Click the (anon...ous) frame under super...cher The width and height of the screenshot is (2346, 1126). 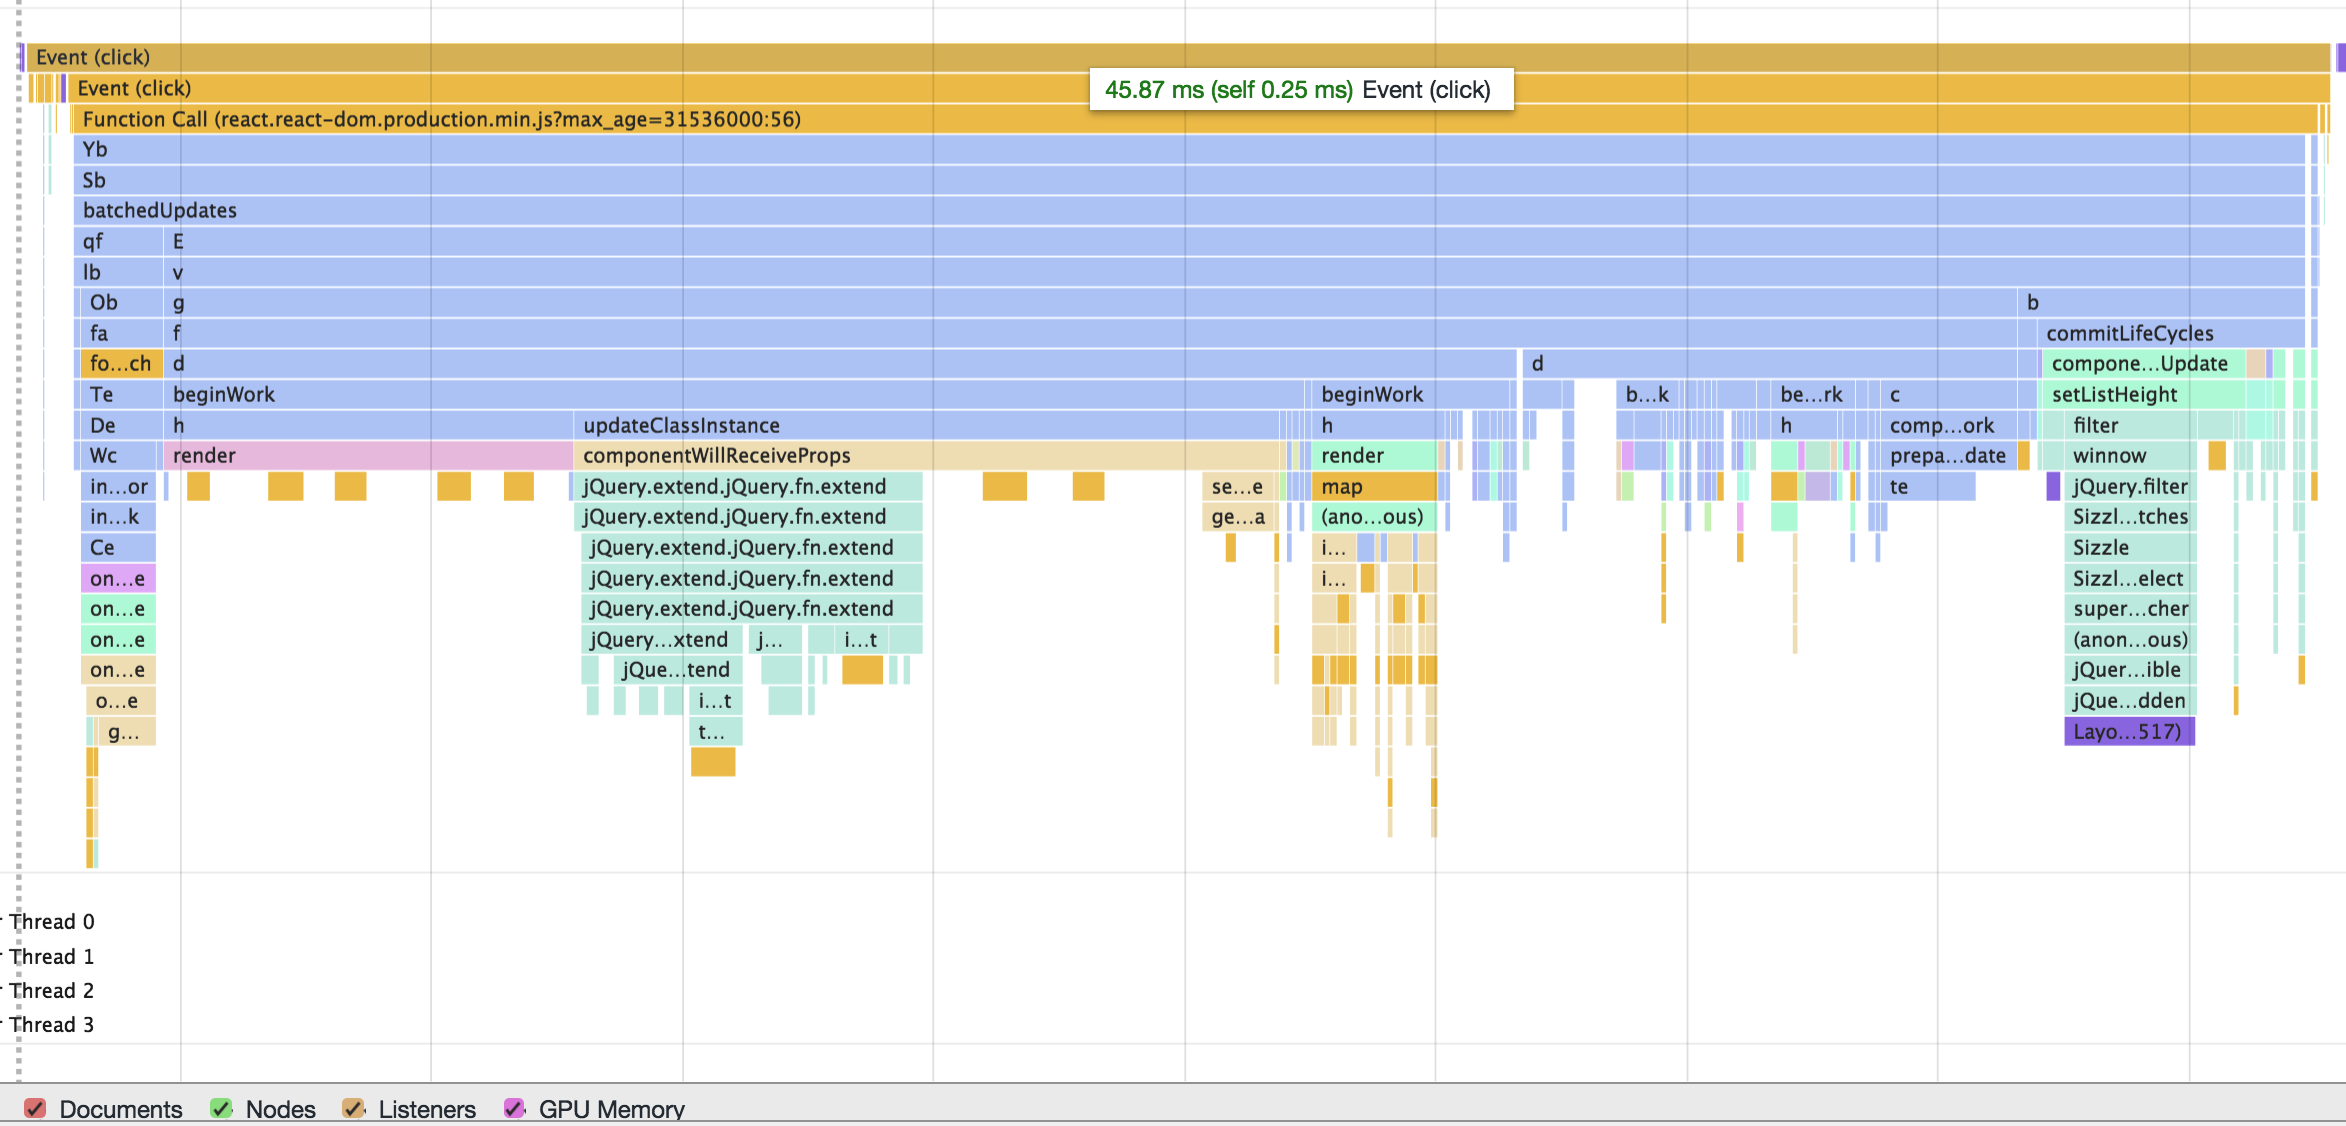coord(2130,639)
